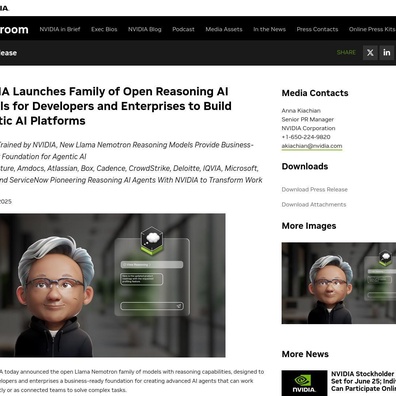
Task: Open NVIDIA logo news thumbnail
Action: pyautogui.click(x=304, y=383)
